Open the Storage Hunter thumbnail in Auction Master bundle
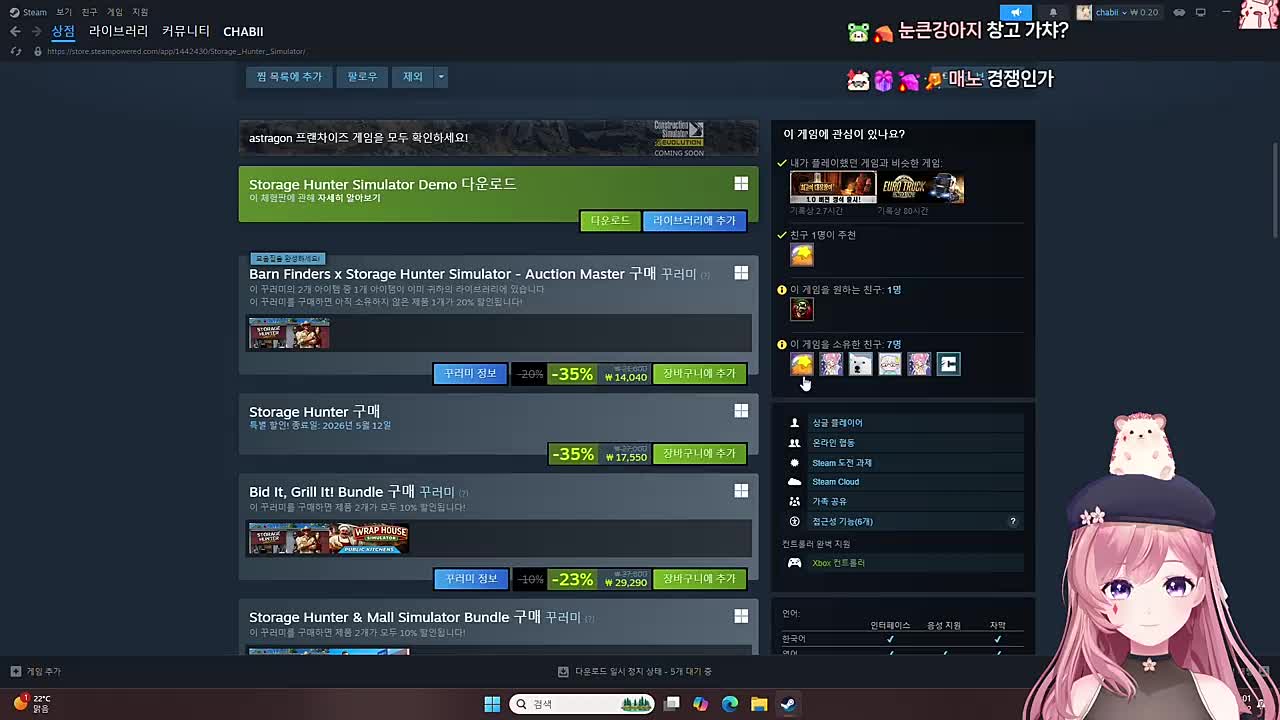This screenshot has width=1280, height=720. click(x=289, y=334)
